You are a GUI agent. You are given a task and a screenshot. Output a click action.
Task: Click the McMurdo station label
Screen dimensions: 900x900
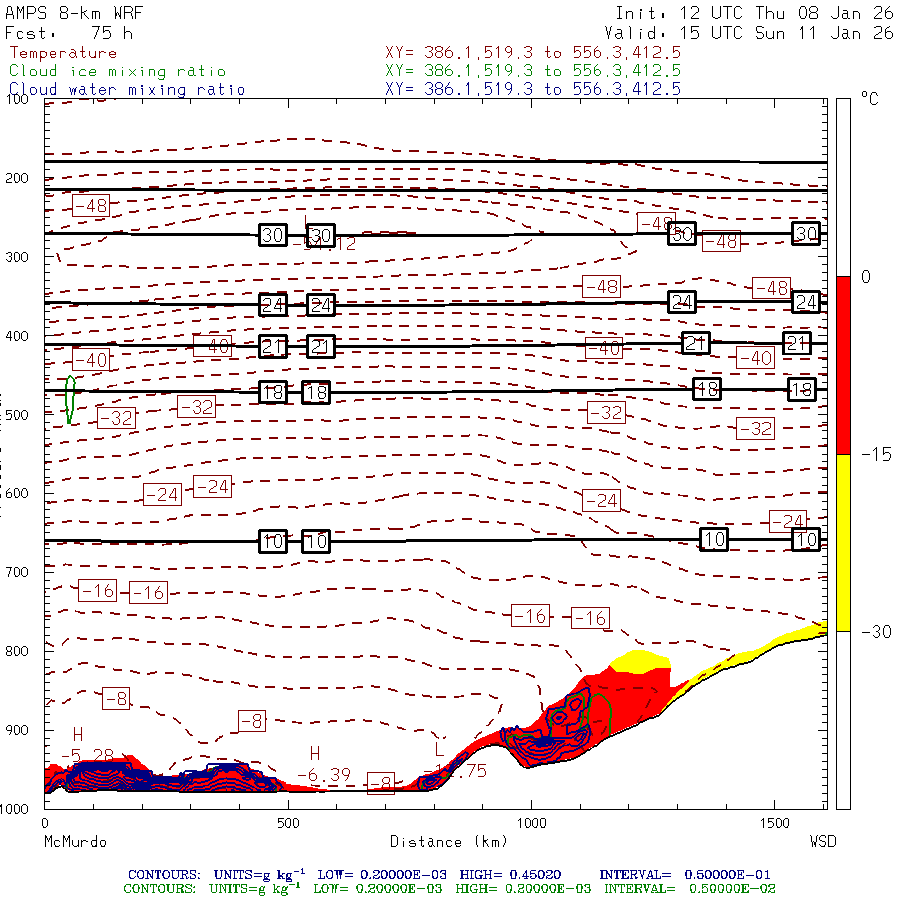75,842
